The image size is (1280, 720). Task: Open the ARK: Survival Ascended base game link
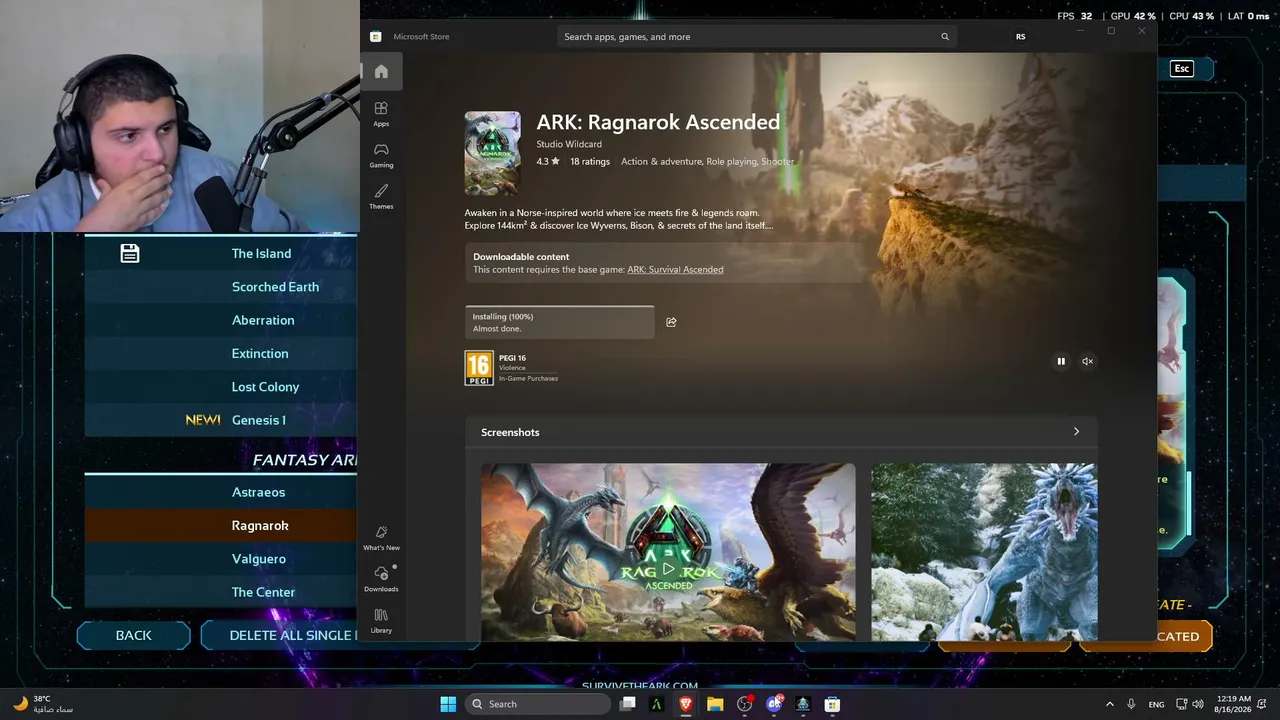(675, 270)
